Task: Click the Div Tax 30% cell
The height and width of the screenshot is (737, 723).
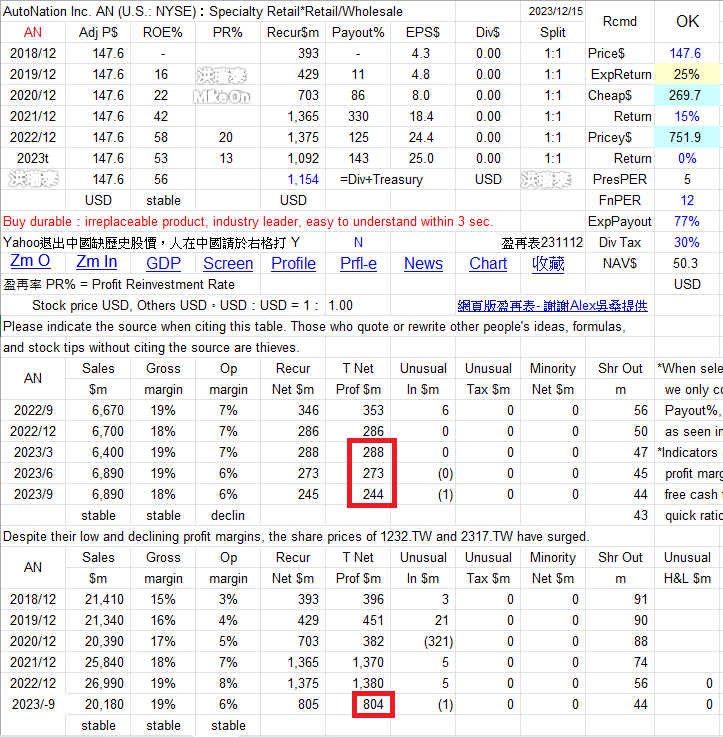Action: point(686,242)
